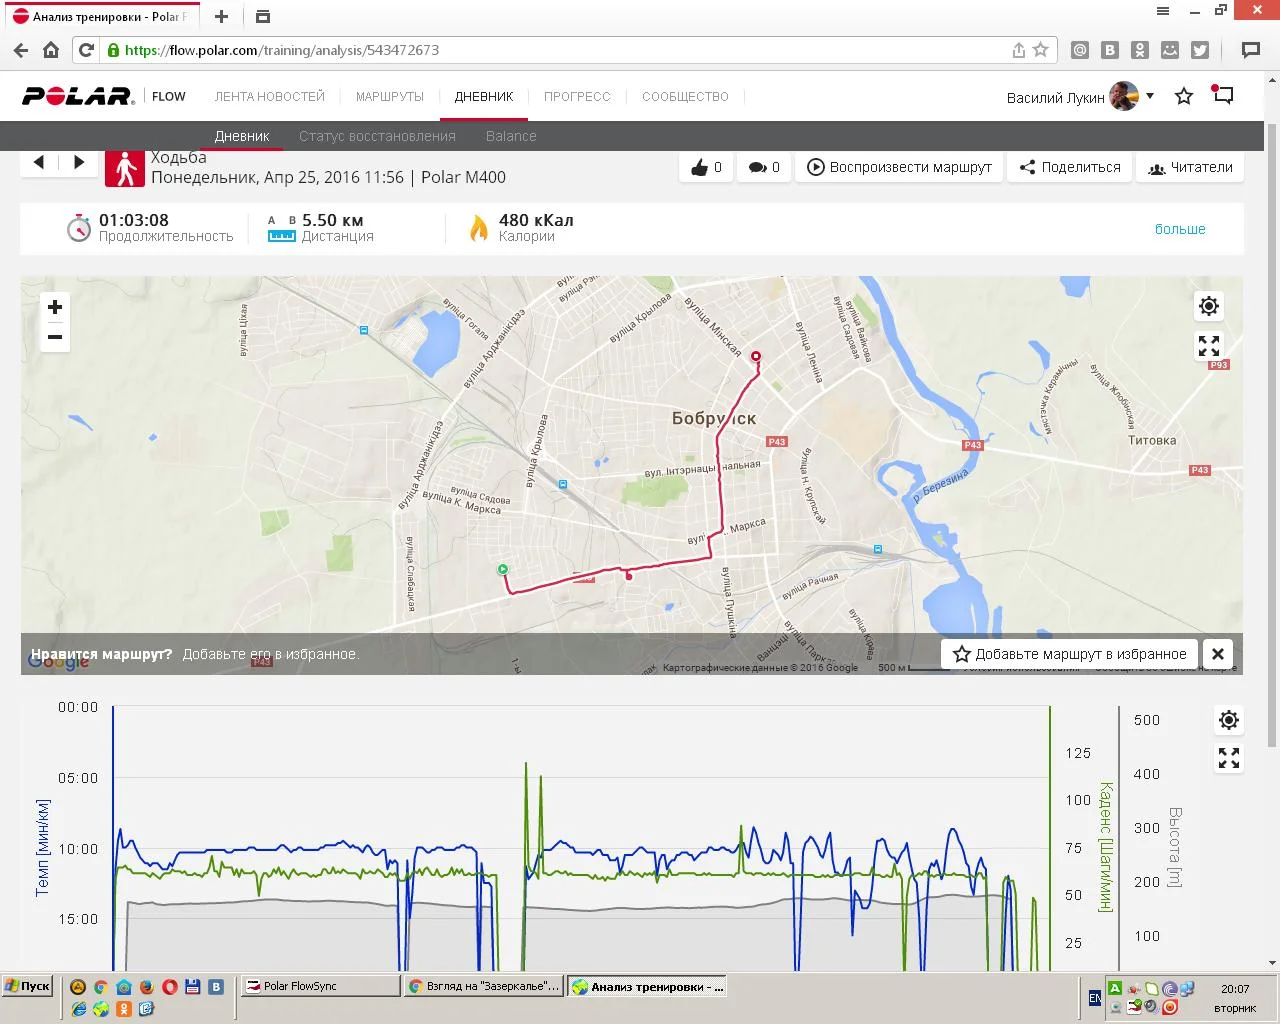Viewport: 1280px width, 1024px height.
Task: Open the ЛЕНТА НОВОСТЕЙ menu item
Action: (x=270, y=97)
